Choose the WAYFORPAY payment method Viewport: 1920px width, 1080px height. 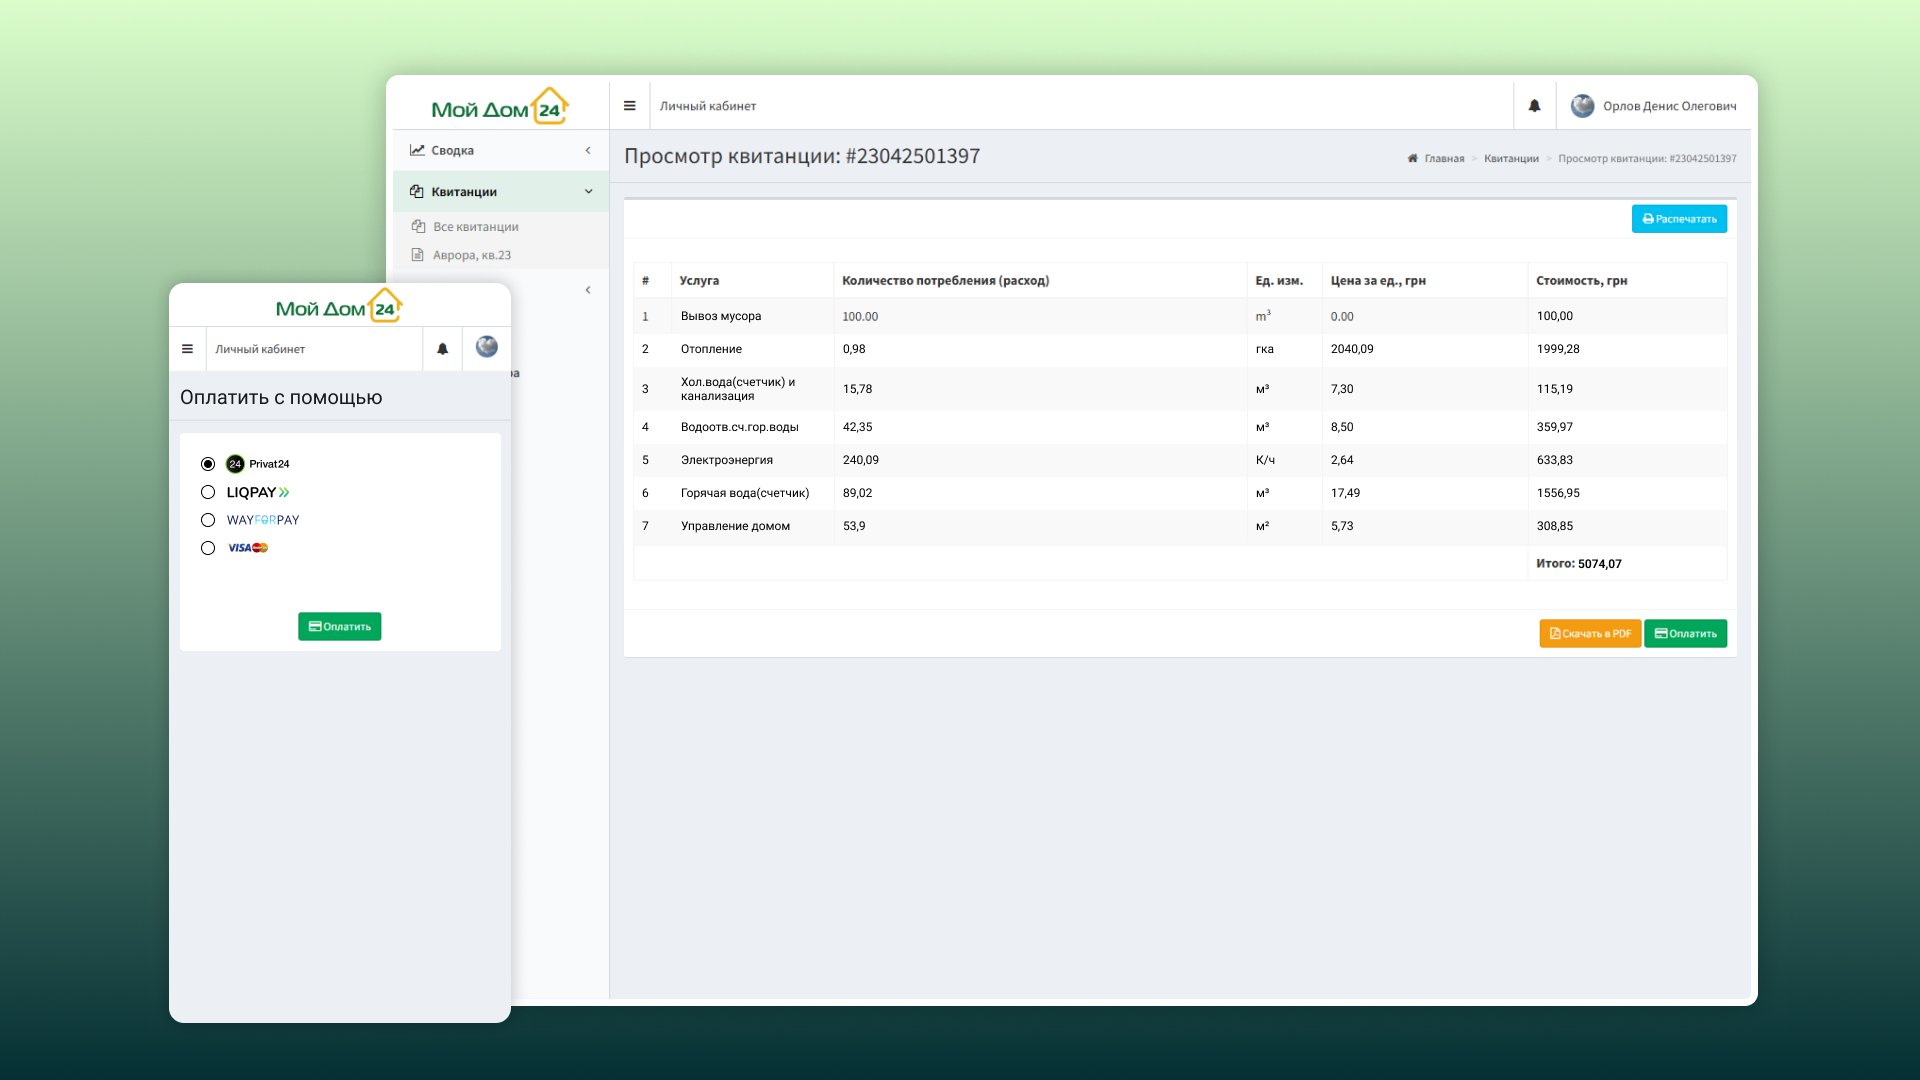point(208,520)
